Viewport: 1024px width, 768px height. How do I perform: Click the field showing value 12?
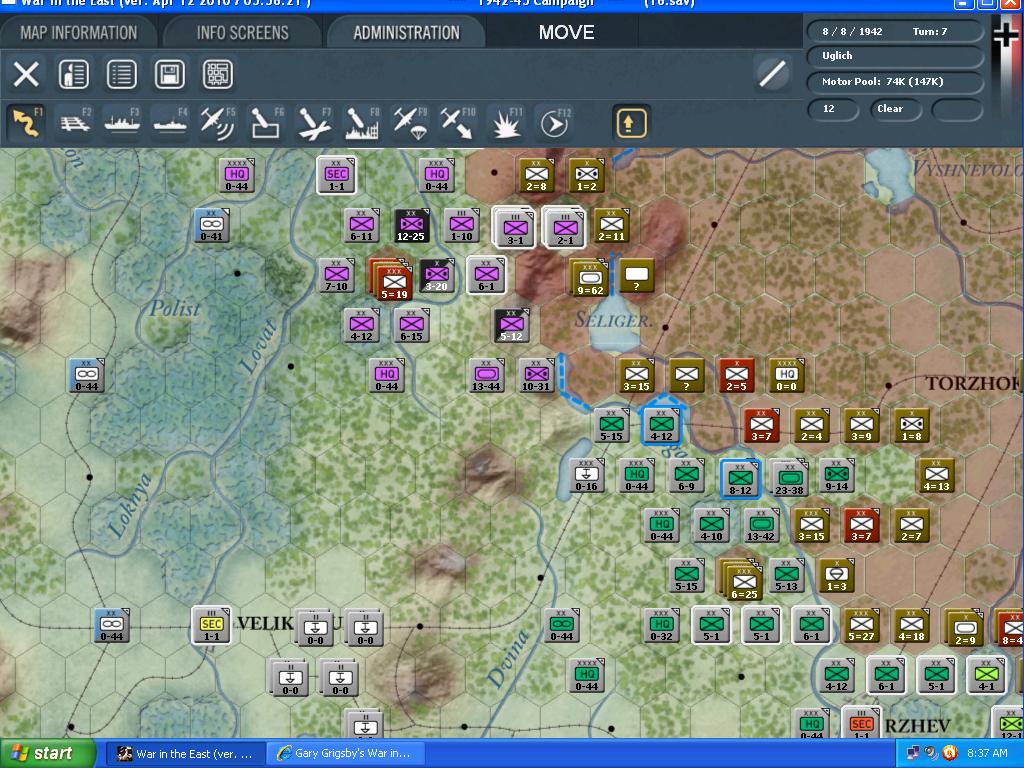pos(833,109)
